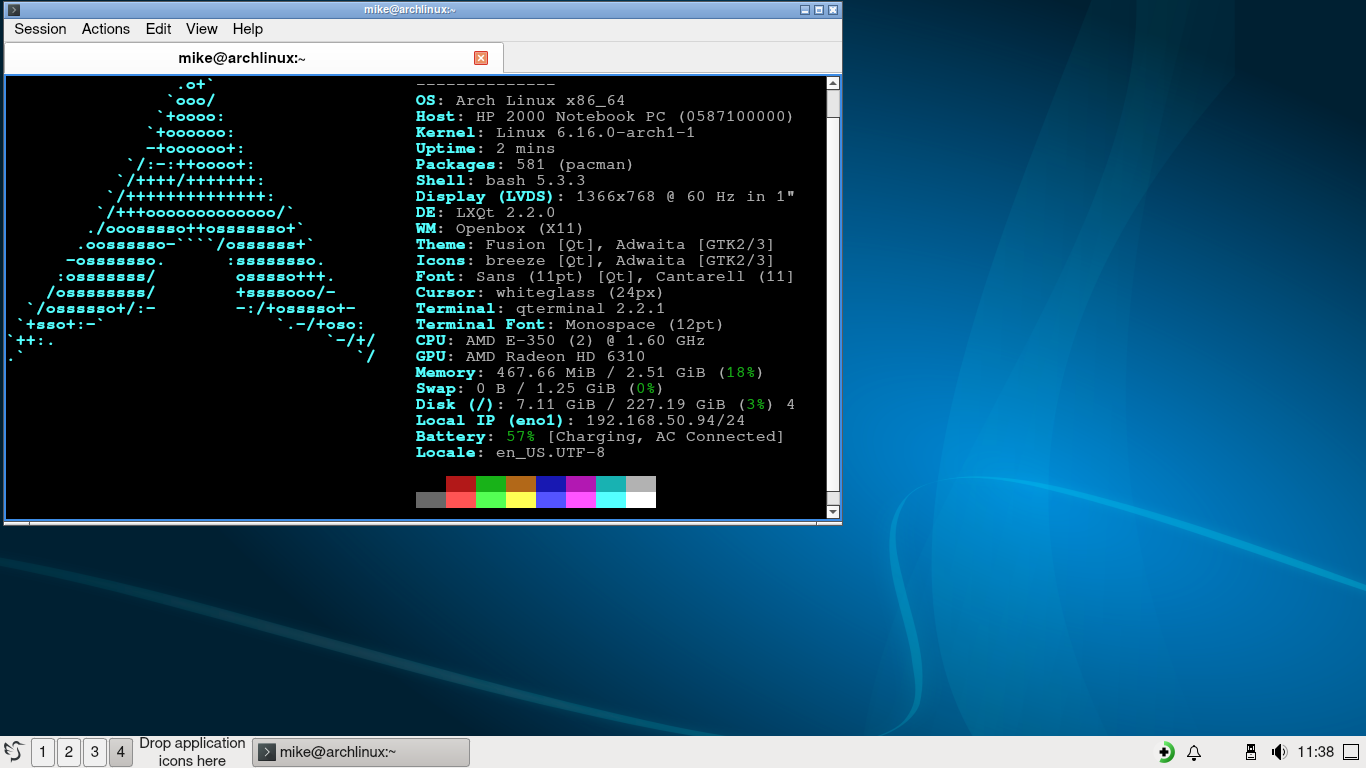Click the green color swatch in the top row
This screenshot has height=768, width=1366.
coord(491,484)
